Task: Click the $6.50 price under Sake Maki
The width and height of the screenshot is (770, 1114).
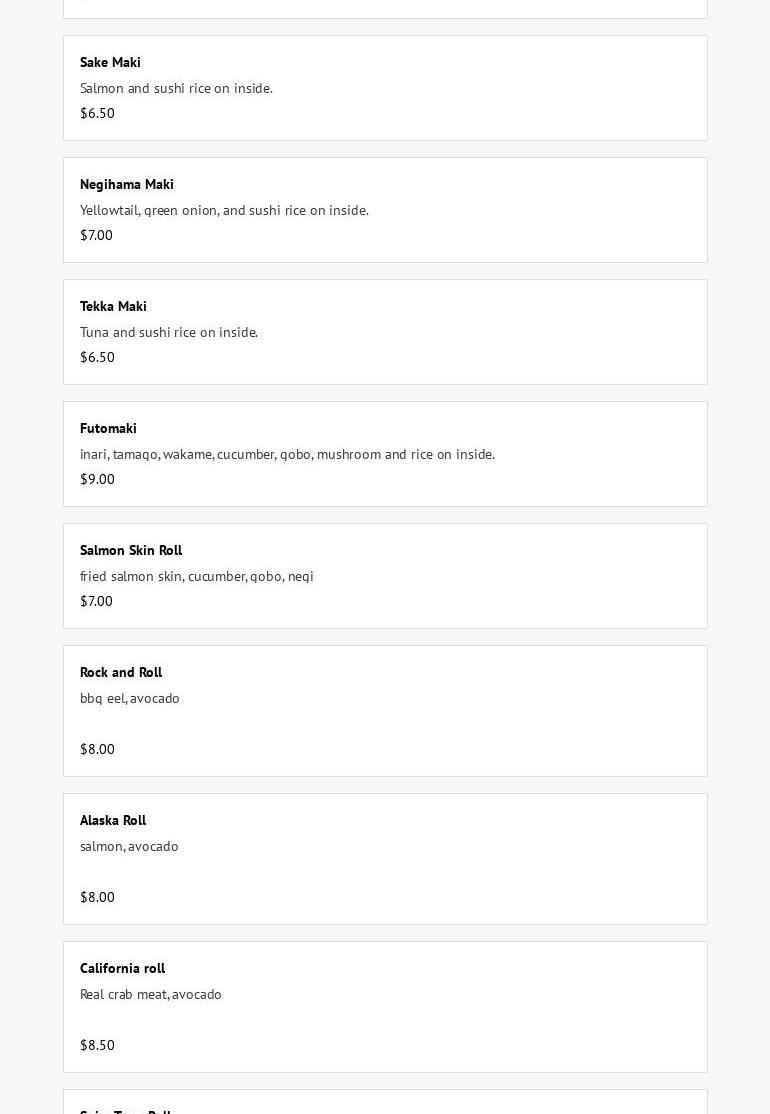Action: pyautogui.click(x=97, y=113)
